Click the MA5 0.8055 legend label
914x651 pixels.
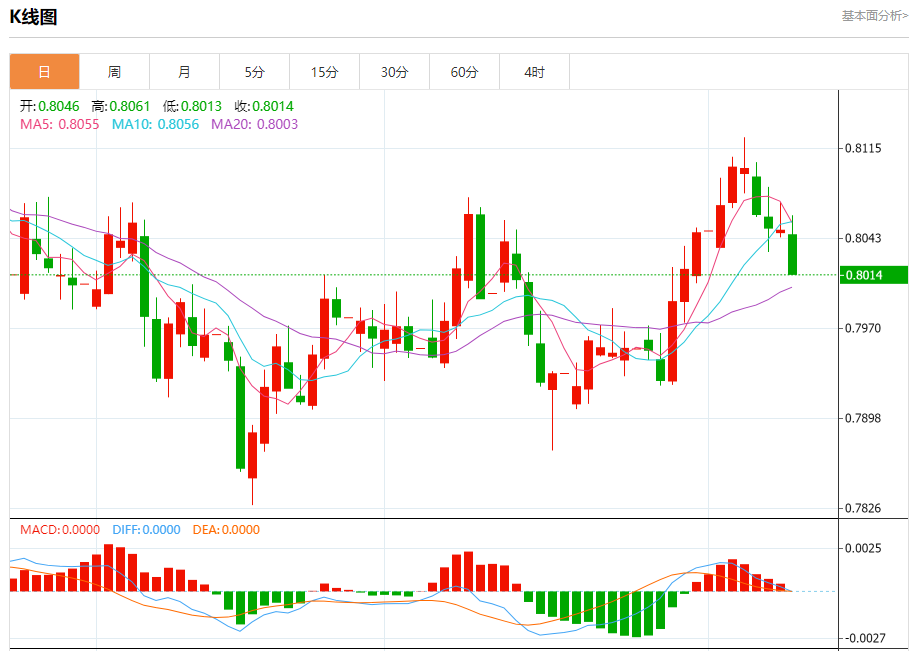(59, 124)
